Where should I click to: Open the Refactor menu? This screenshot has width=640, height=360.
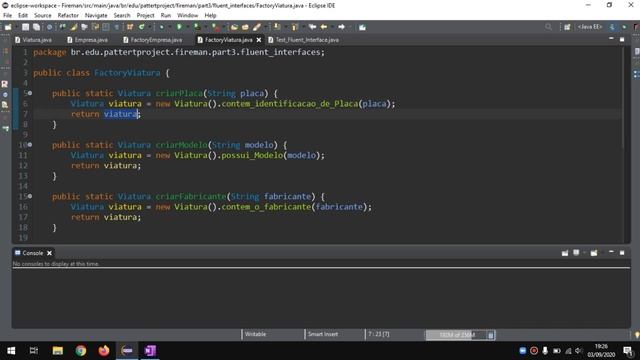pyautogui.click(x=68, y=16)
